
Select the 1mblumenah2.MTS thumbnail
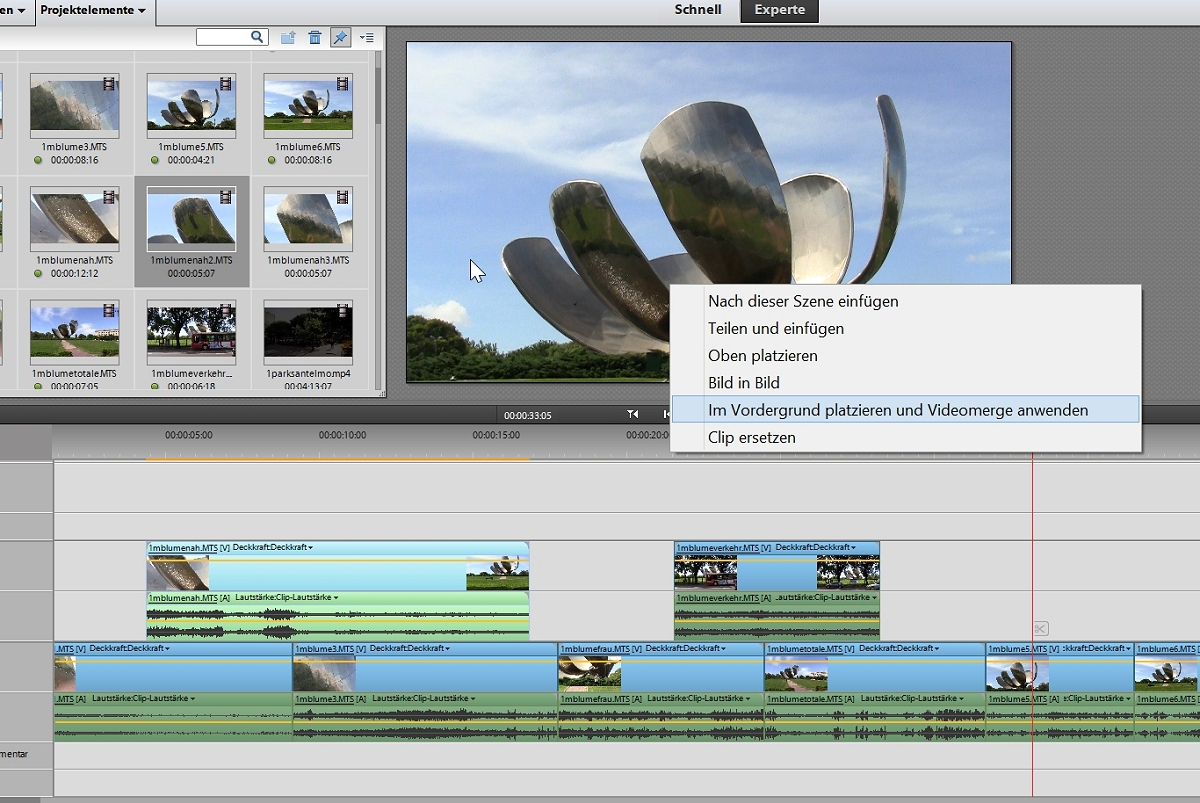click(191, 218)
